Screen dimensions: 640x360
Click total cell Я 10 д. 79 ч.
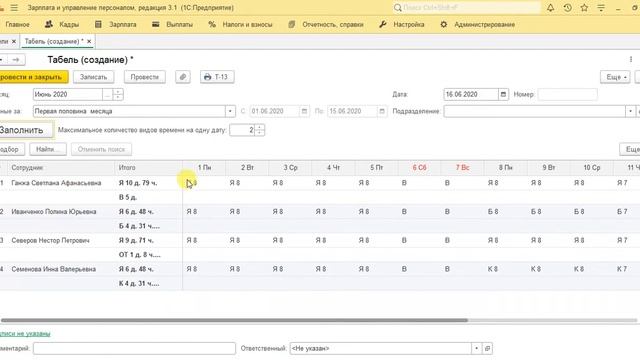coord(138,183)
